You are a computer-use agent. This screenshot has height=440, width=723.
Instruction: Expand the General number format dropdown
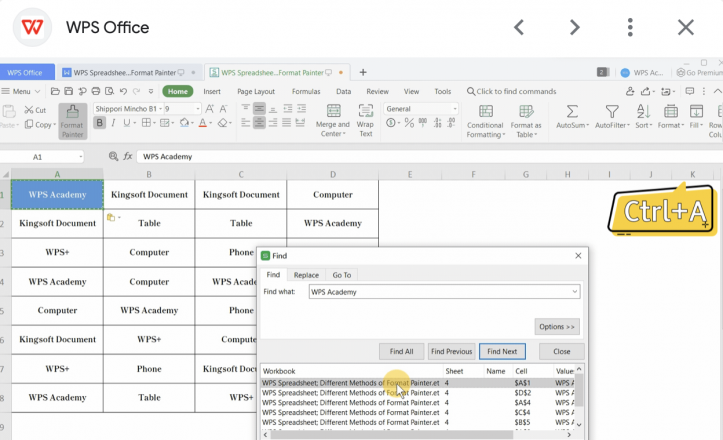click(x=454, y=109)
